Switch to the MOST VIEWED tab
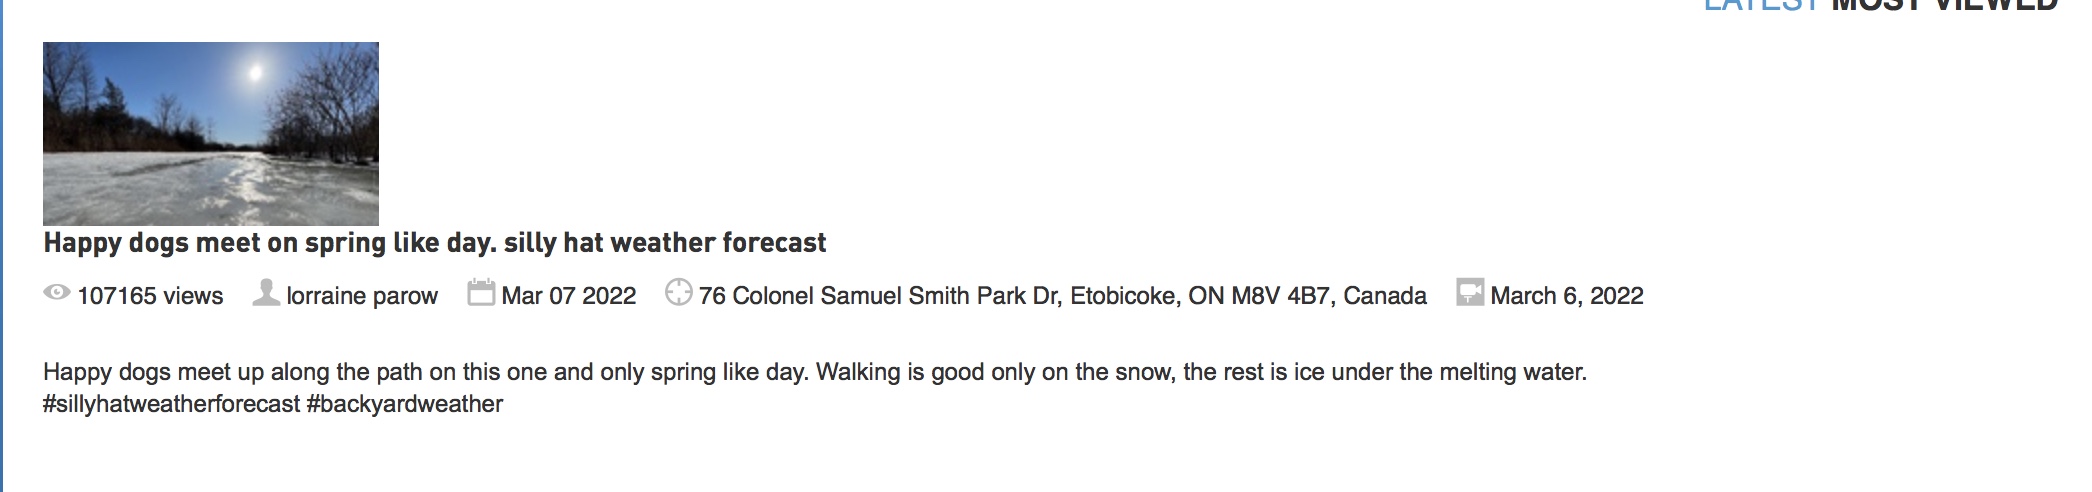2092x492 pixels. [x=1944, y=4]
